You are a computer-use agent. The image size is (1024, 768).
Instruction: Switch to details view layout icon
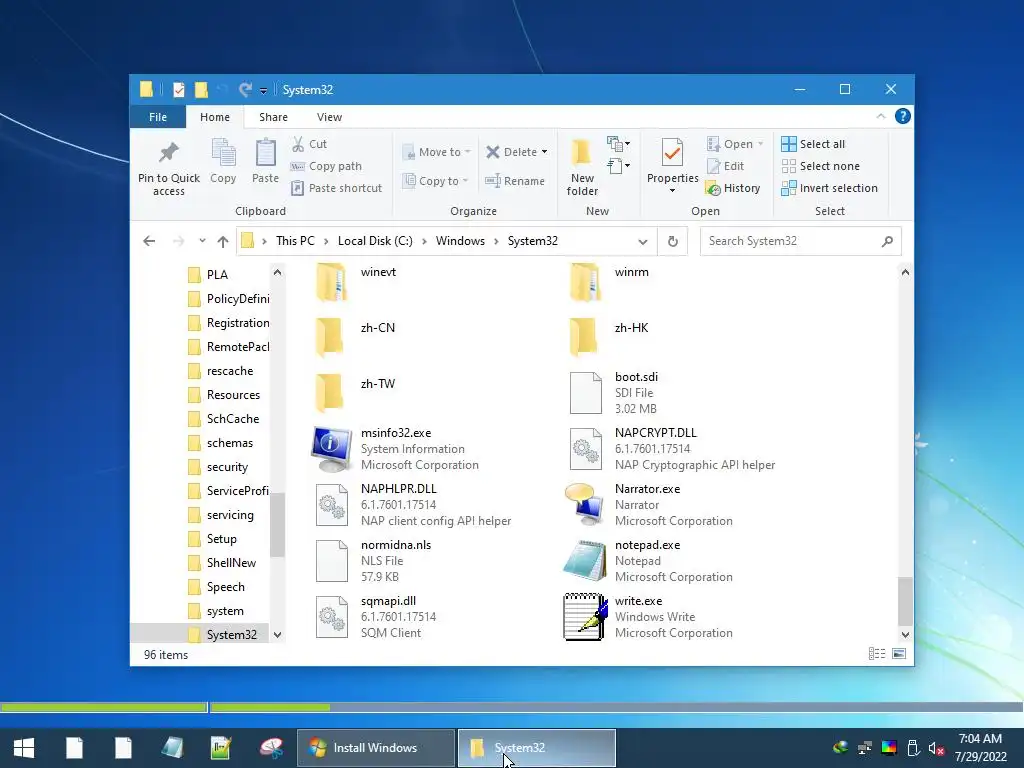[x=877, y=654]
